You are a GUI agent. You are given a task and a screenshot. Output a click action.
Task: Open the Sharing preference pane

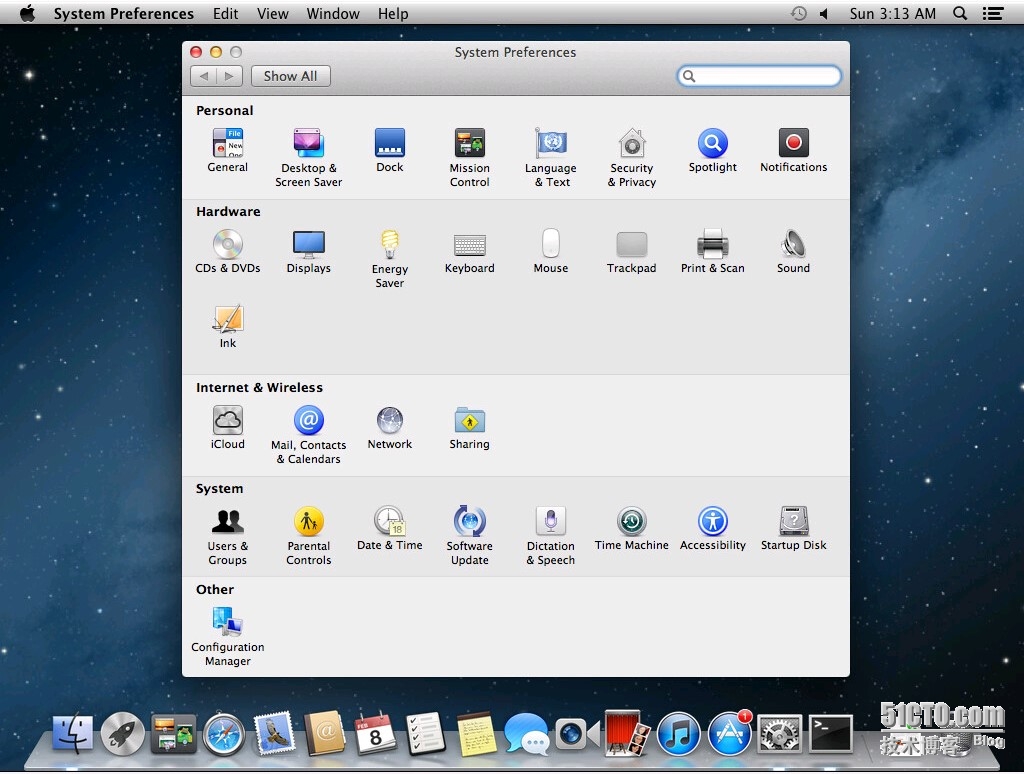[470, 428]
